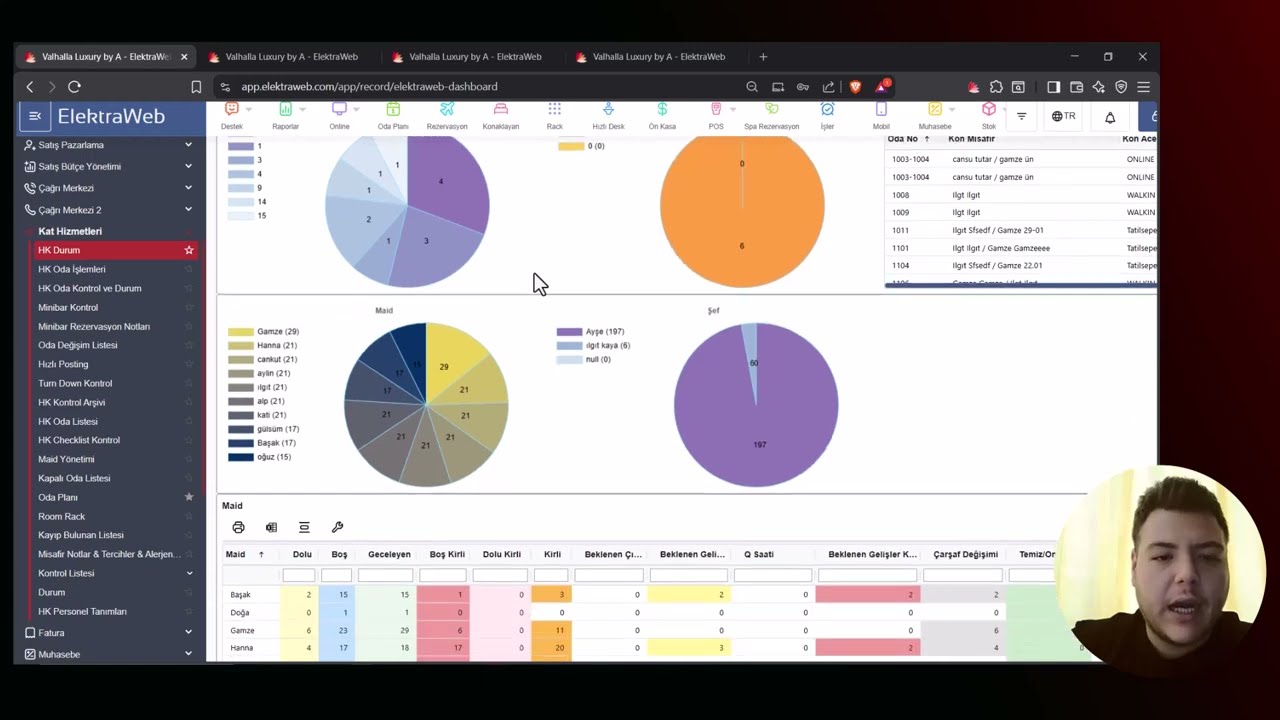Viewport: 1280px width, 720px height.
Task: Expand the Kontrol Listesi submenu
Action: point(188,573)
